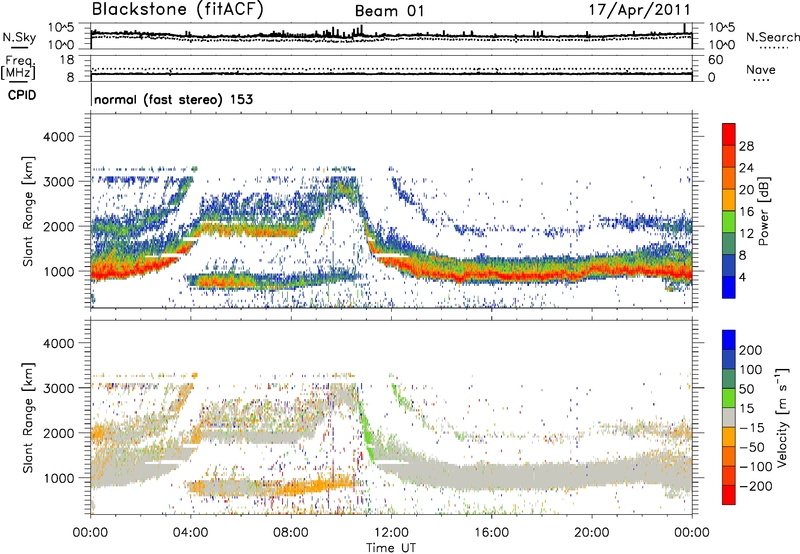Click the '04:00' time tick label
This screenshot has width=800, height=554.
pyautogui.click(x=191, y=533)
